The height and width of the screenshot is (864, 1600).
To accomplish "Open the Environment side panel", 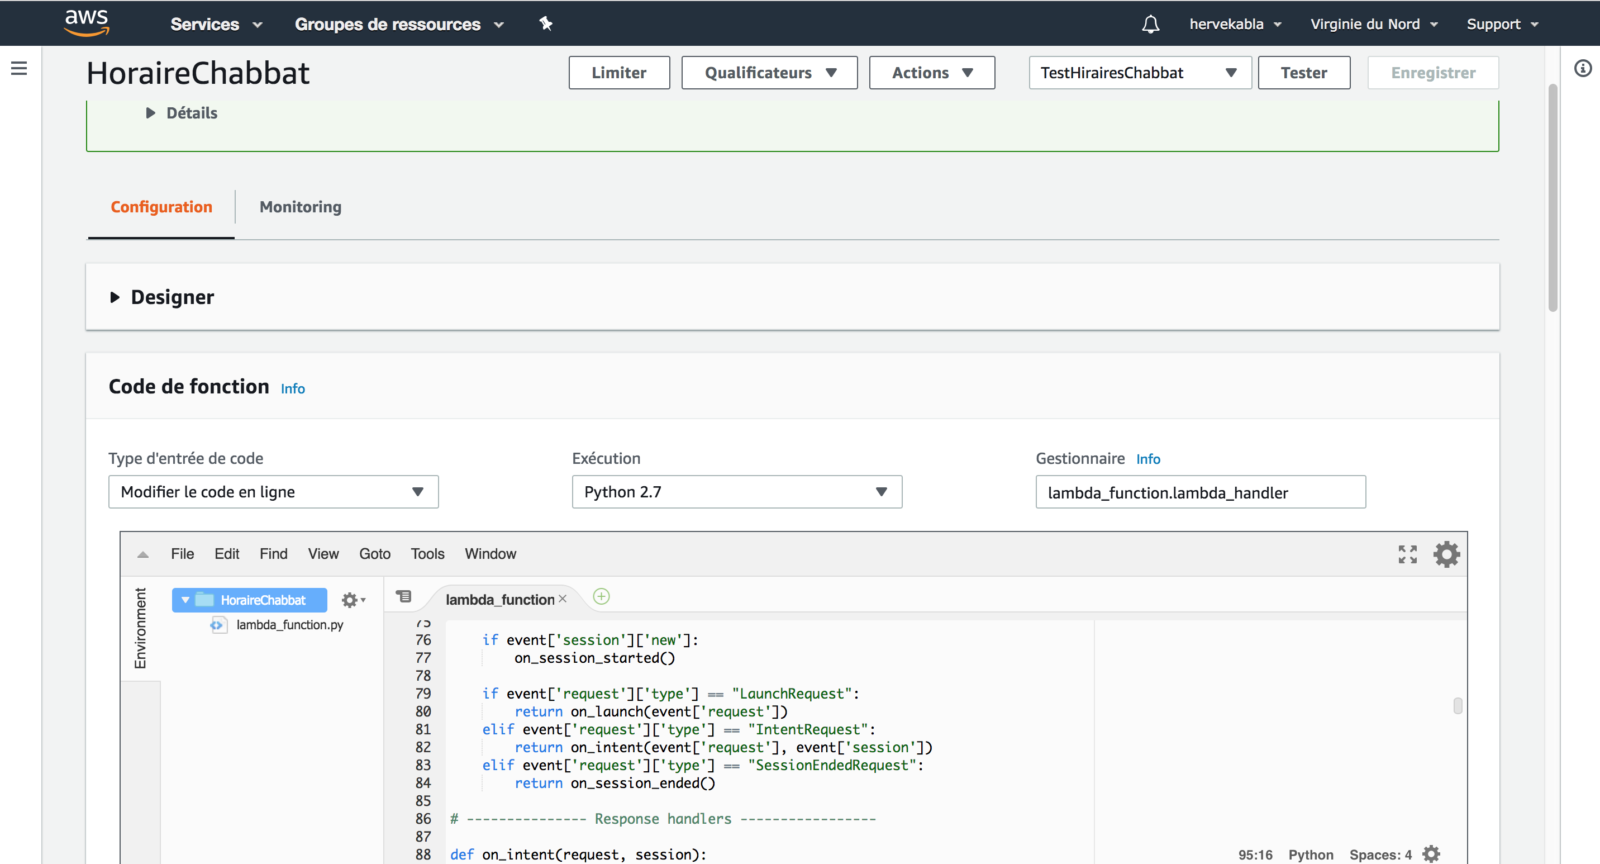I will pyautogui.click(x=140, y=628).
